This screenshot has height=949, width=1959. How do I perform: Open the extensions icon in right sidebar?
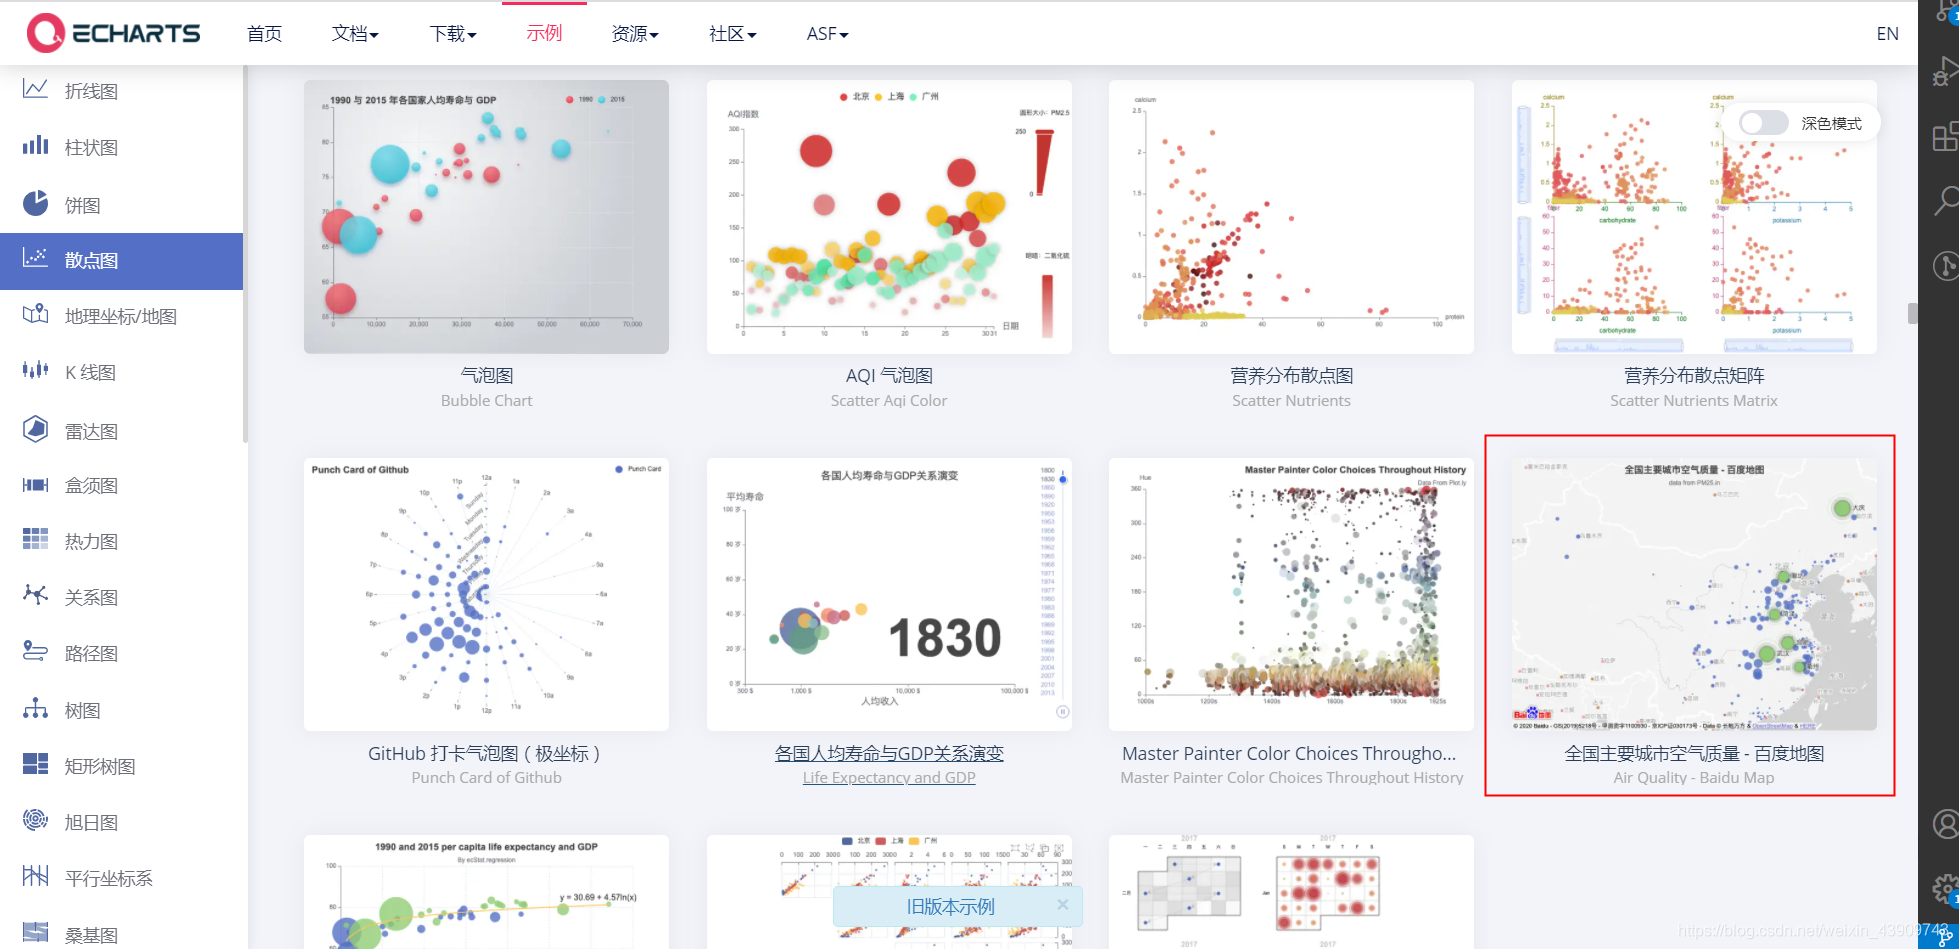coord(1945,137)
